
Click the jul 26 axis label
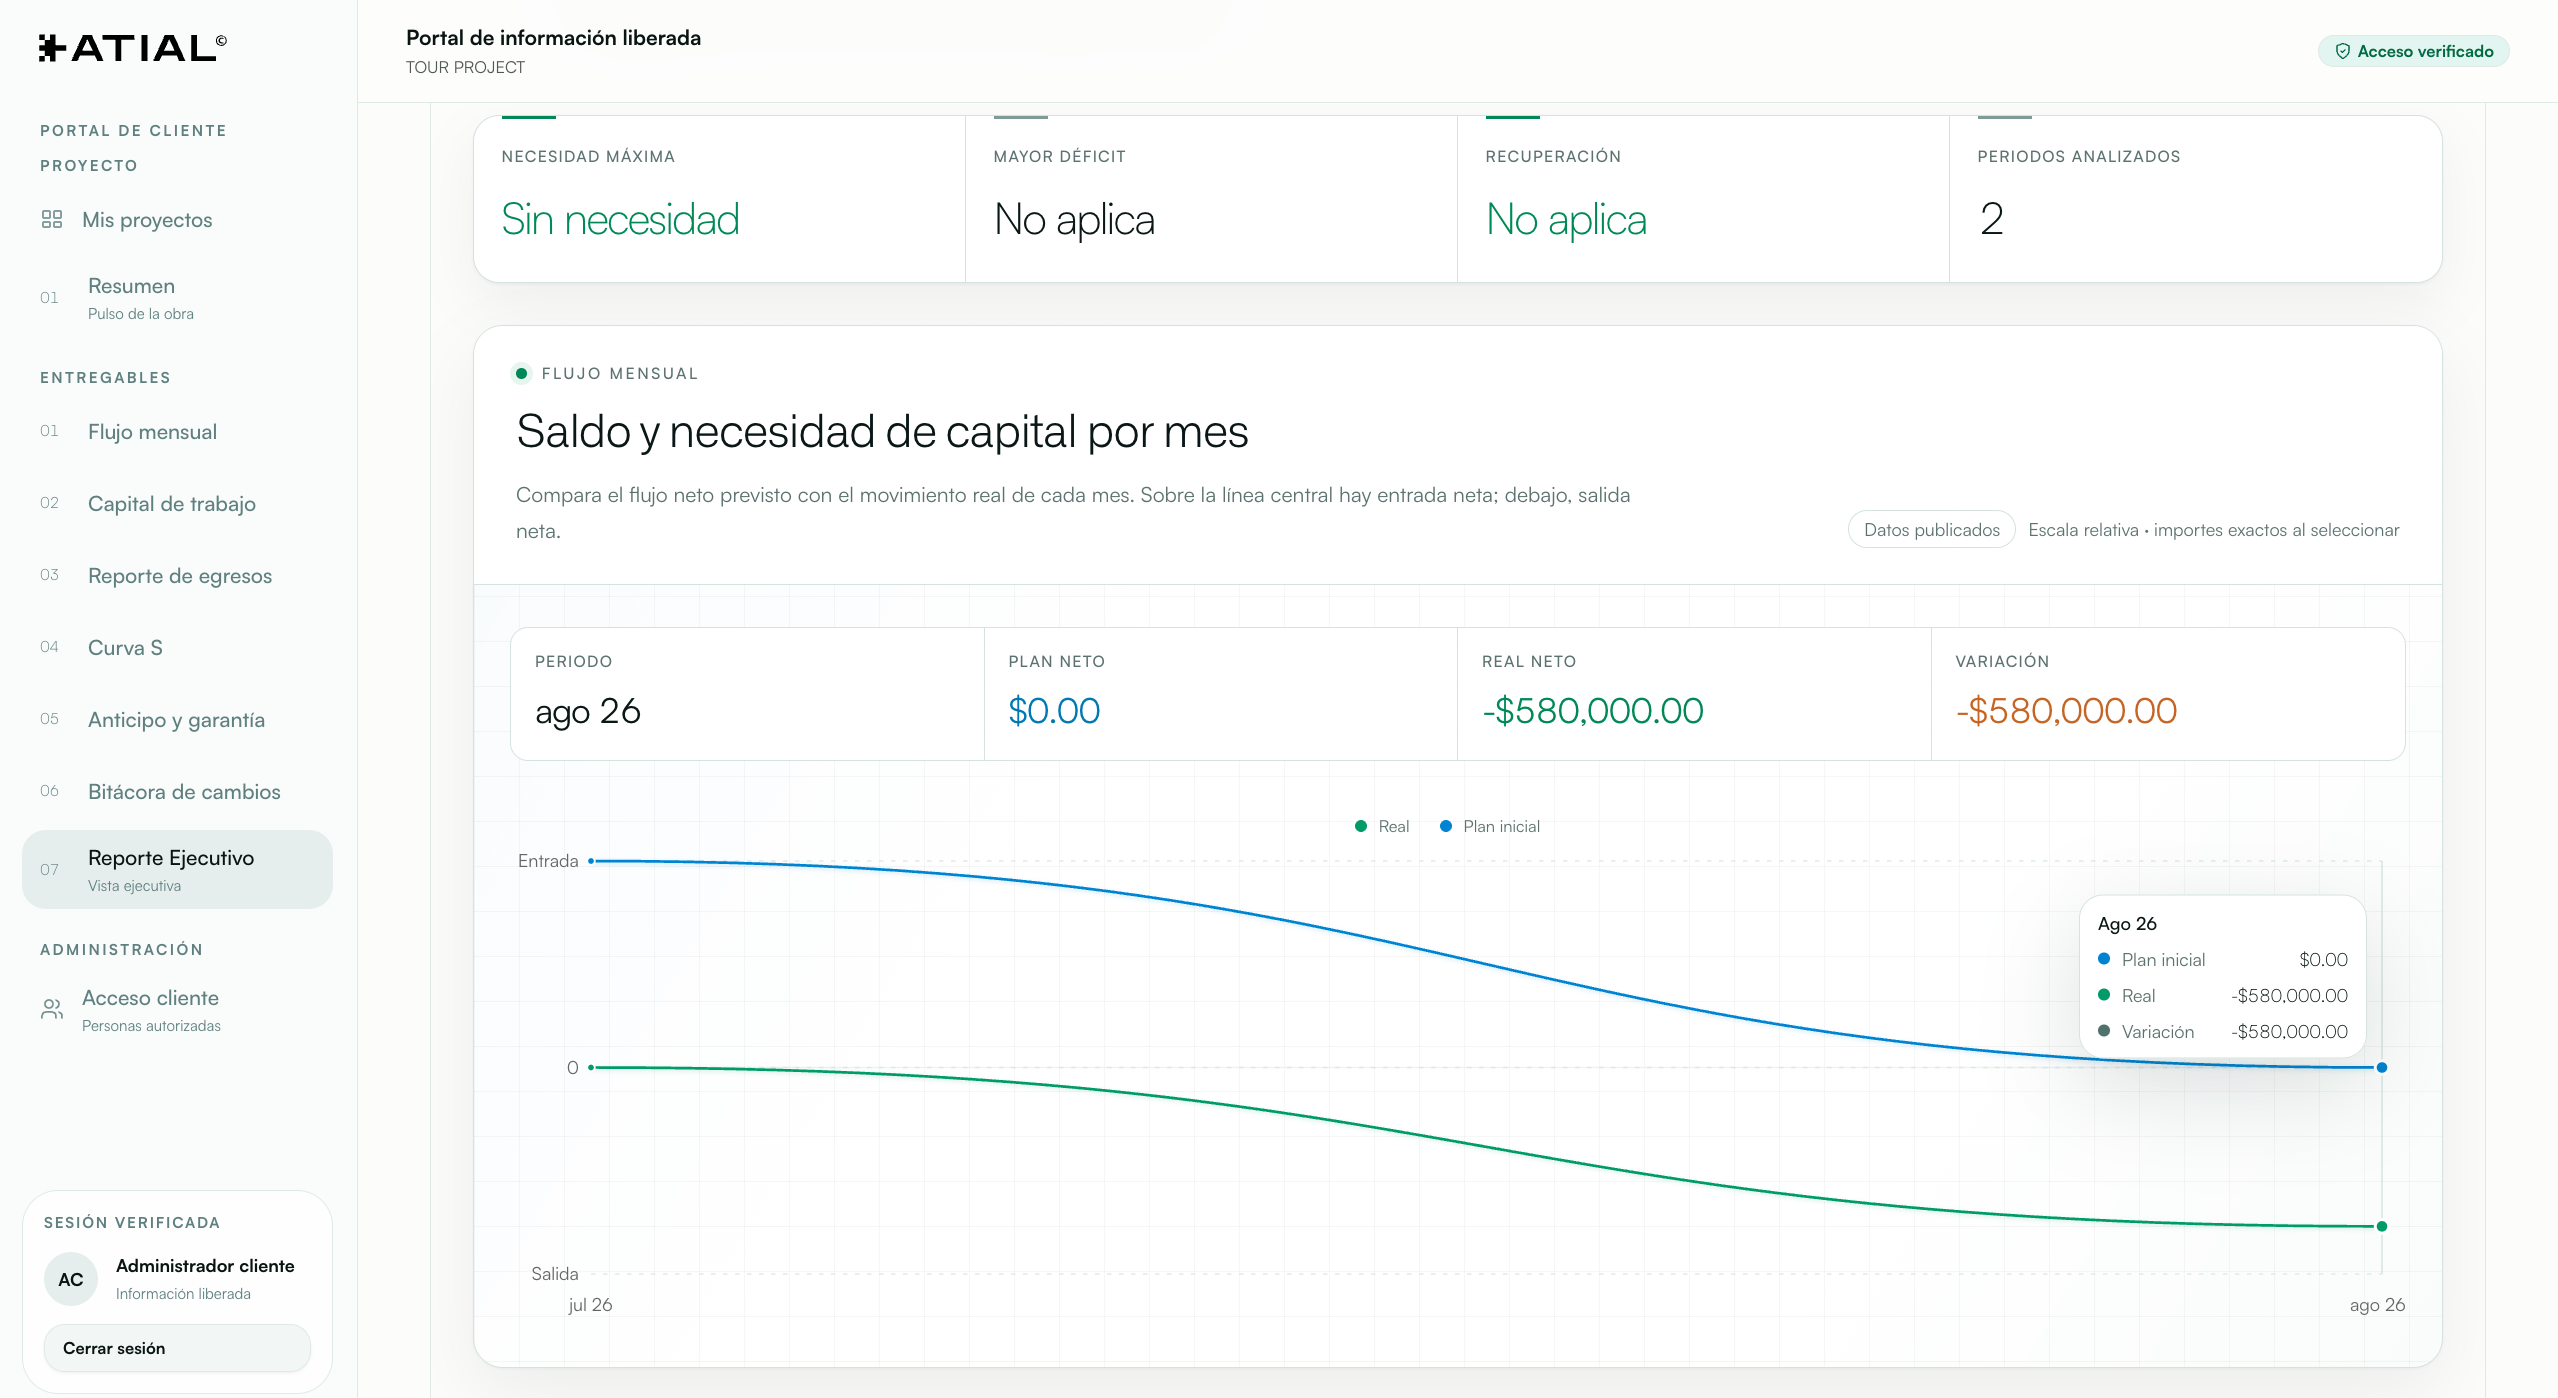tap(590, 1305)
